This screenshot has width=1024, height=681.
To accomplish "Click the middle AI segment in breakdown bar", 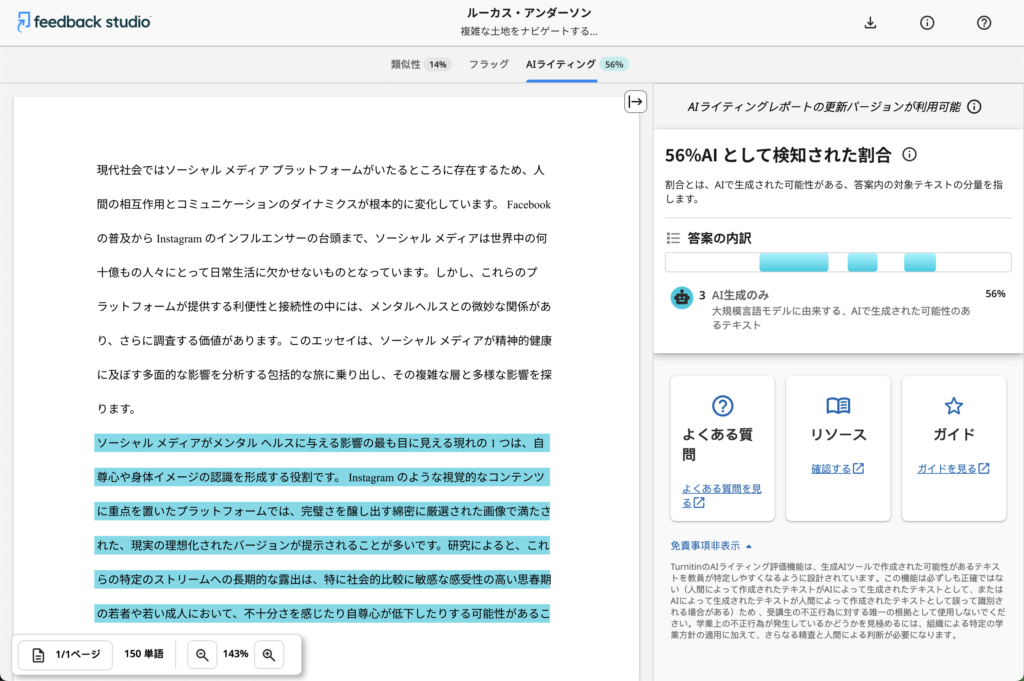I will 862,262.
